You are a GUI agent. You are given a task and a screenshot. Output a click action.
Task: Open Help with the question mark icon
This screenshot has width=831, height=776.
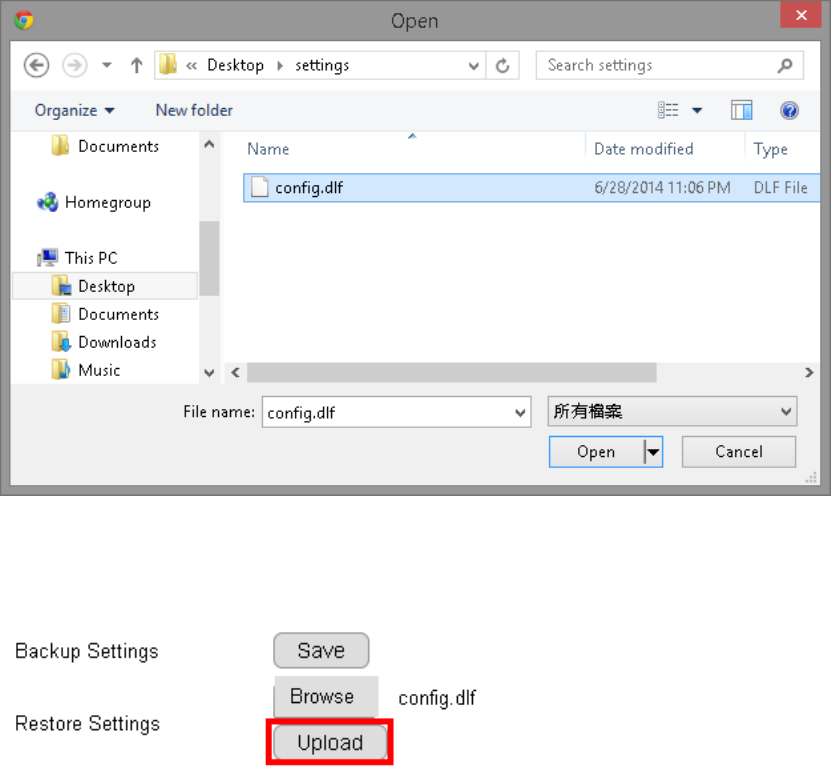point(789,110)
